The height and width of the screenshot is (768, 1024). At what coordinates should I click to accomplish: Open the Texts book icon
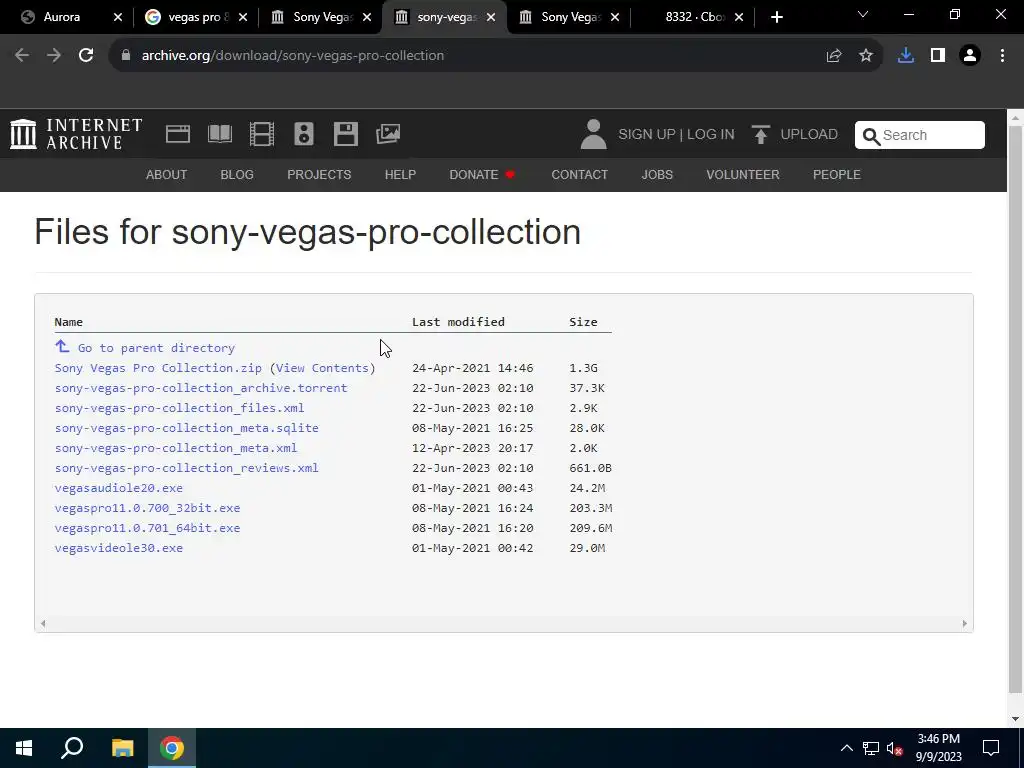[x=220, y=134]
